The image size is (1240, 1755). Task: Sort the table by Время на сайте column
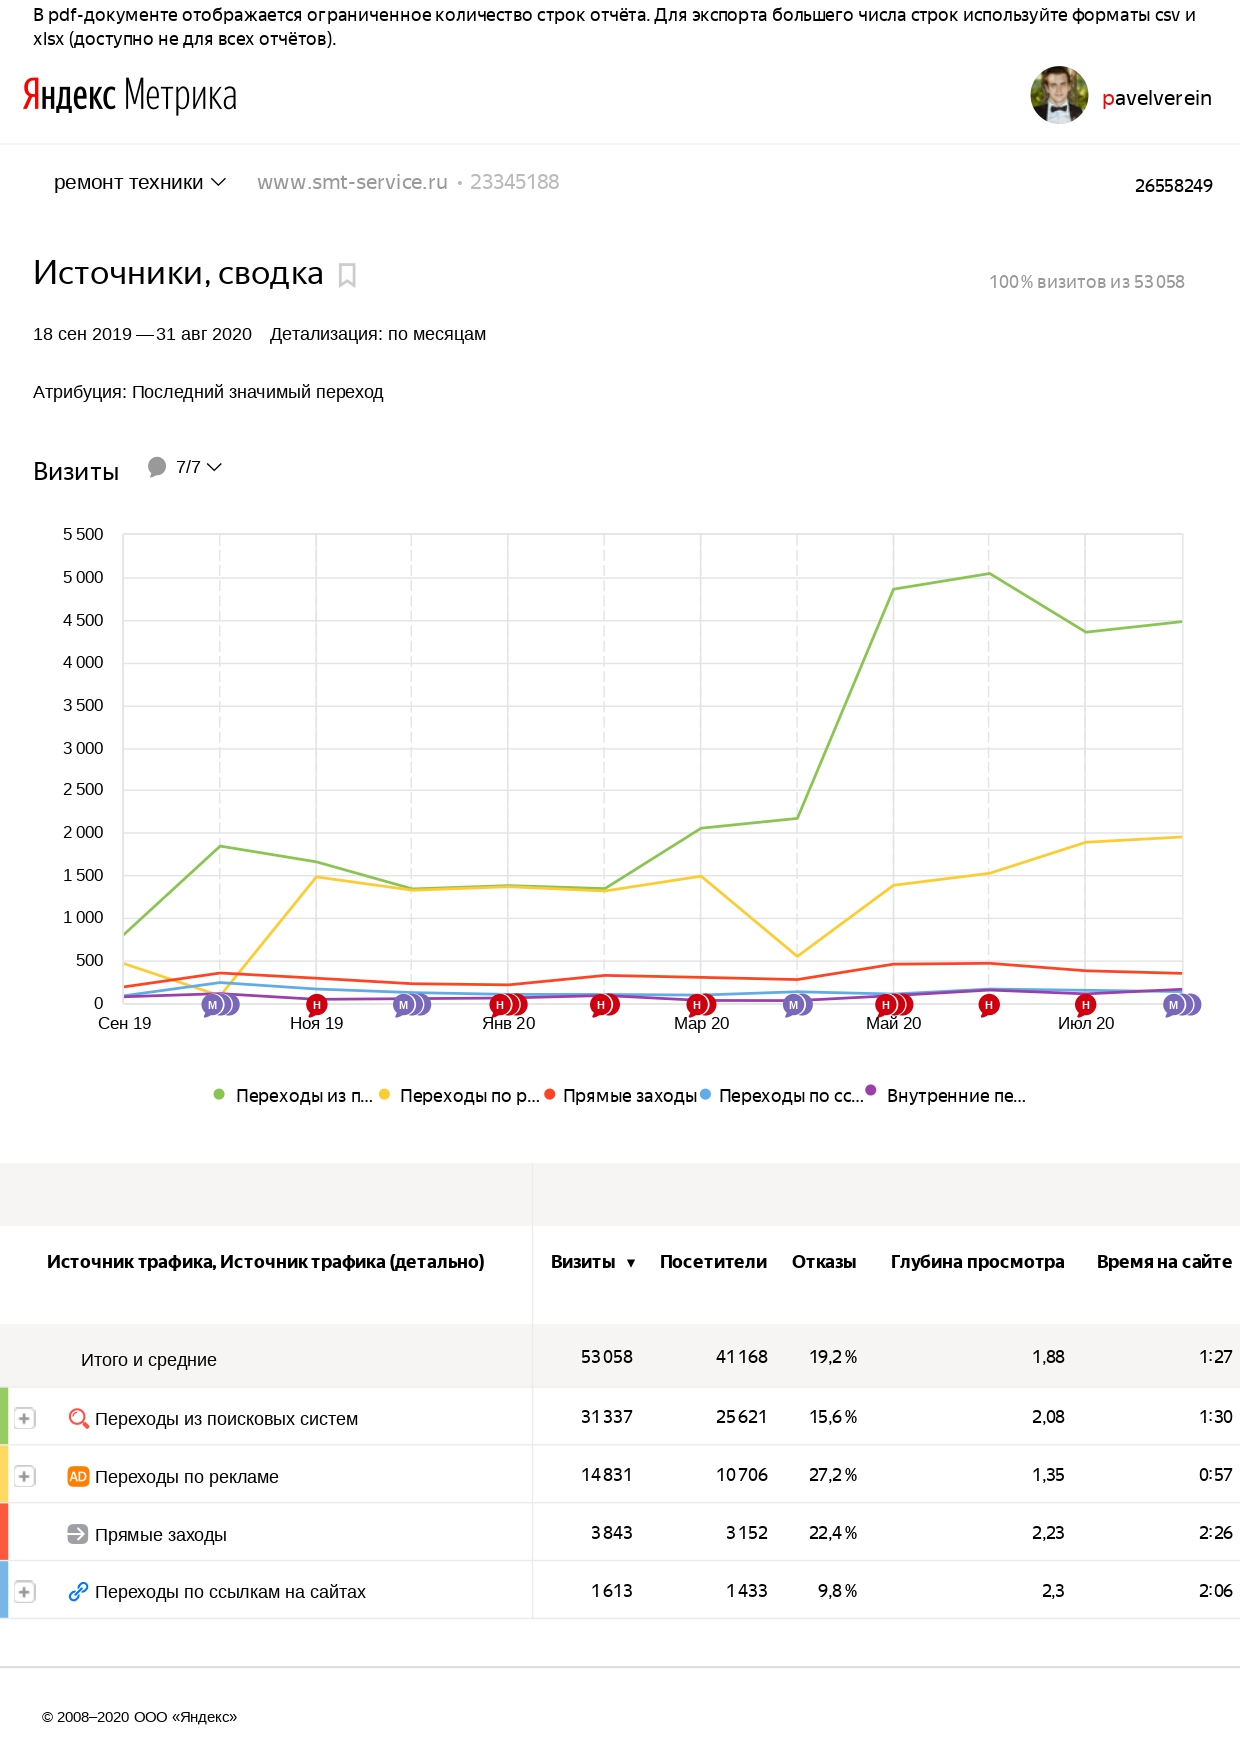1164,1262
